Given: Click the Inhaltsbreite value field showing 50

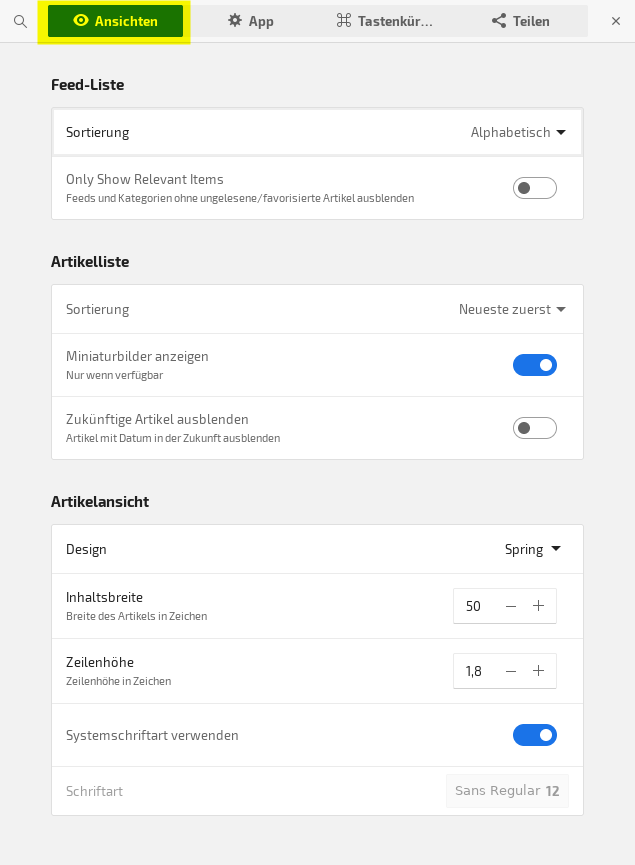Looking at the screenshot, I should (x=473, y=606).
